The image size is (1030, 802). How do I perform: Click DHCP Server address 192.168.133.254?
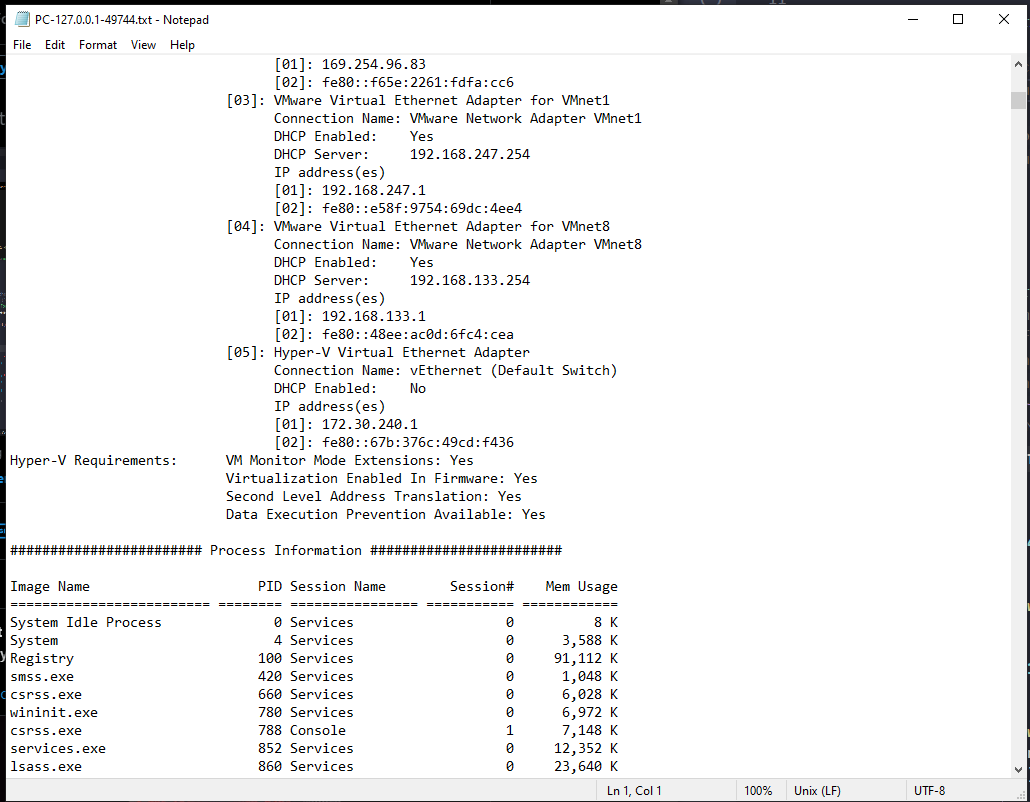click(x=470, y=280)
